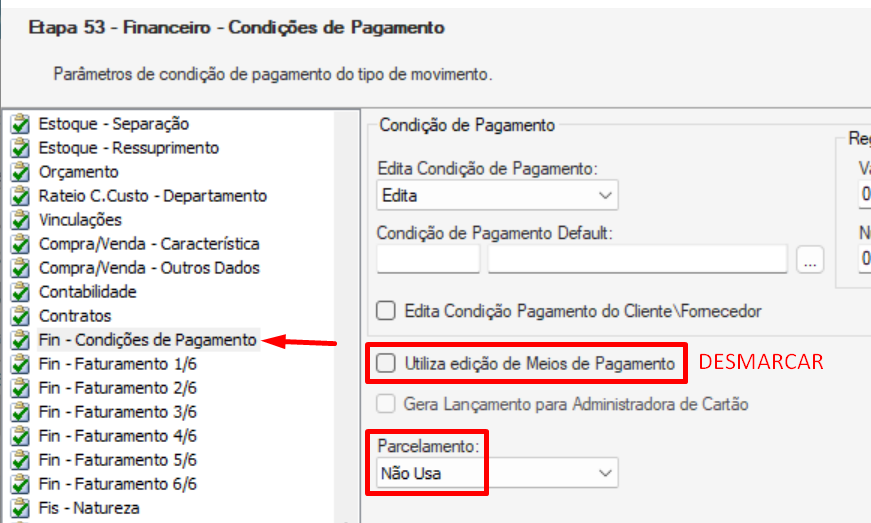The width and height of the screenshot is (871, 523).
Task: Enable Edita Condição Pagamento do Cliente\Fornecedor checkbox
Action: tap(386, 310)
